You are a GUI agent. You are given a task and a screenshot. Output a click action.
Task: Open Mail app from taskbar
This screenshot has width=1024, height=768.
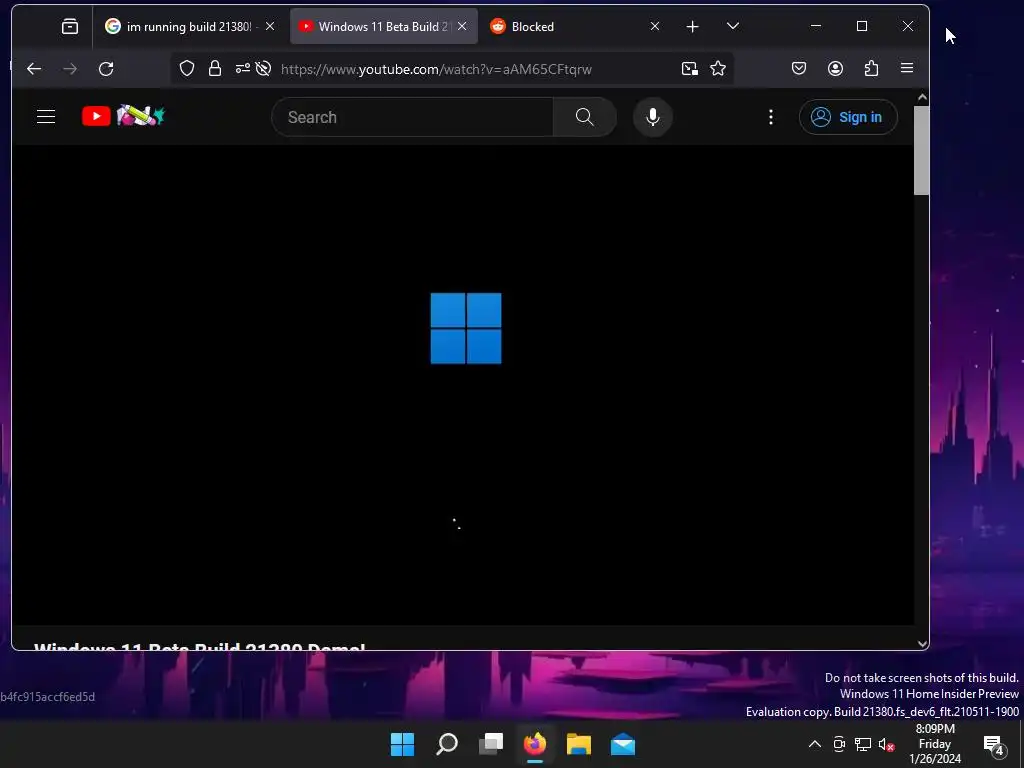coord(623,744)
